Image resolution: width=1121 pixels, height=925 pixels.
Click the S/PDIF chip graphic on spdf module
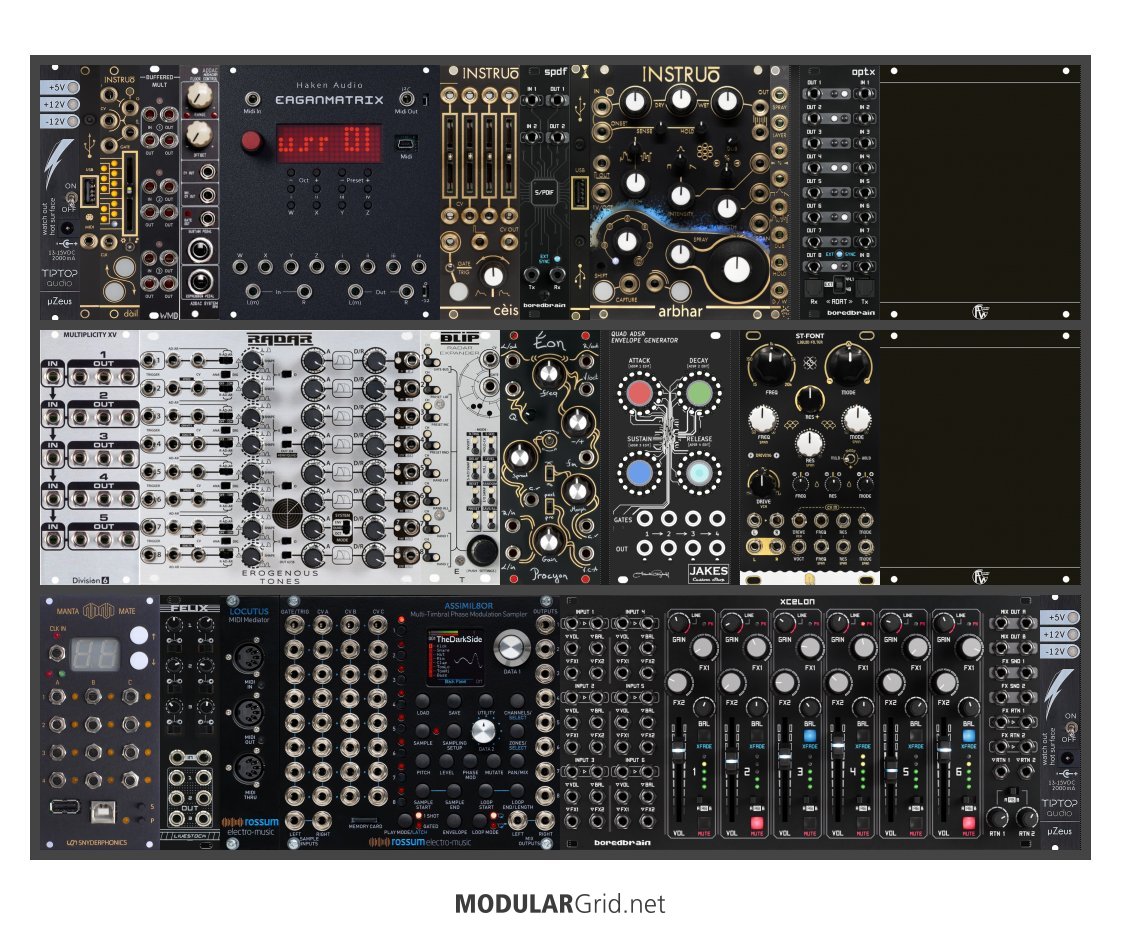pos(545,192)
